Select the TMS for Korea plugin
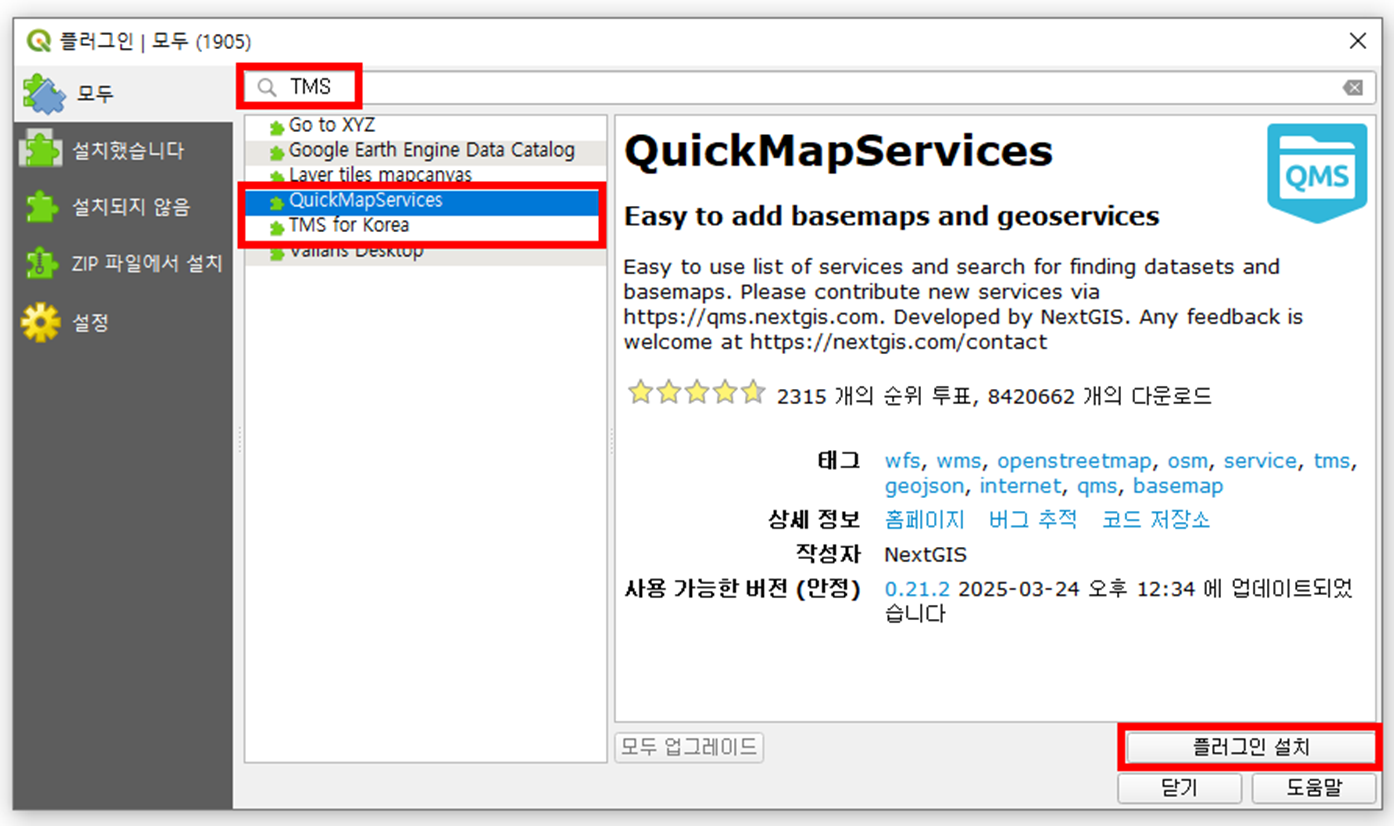The image size is (1394, 826). [425, 226]
